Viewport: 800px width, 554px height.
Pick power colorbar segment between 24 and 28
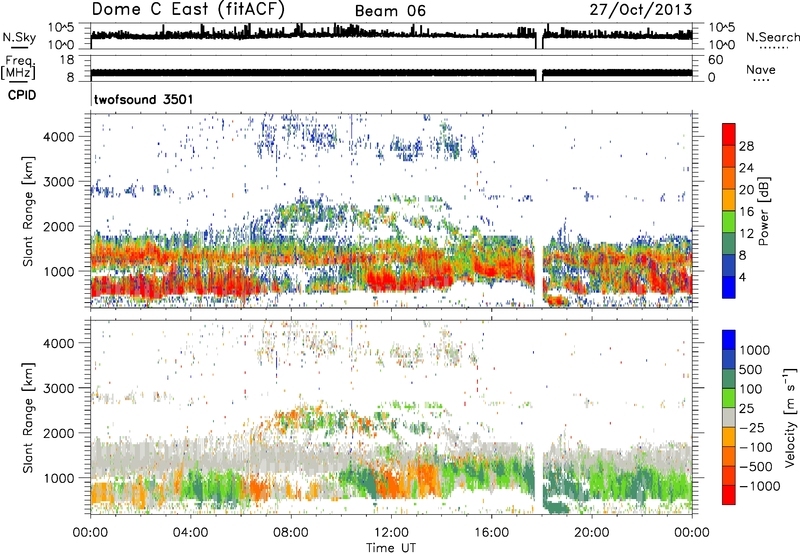point(729,157)
